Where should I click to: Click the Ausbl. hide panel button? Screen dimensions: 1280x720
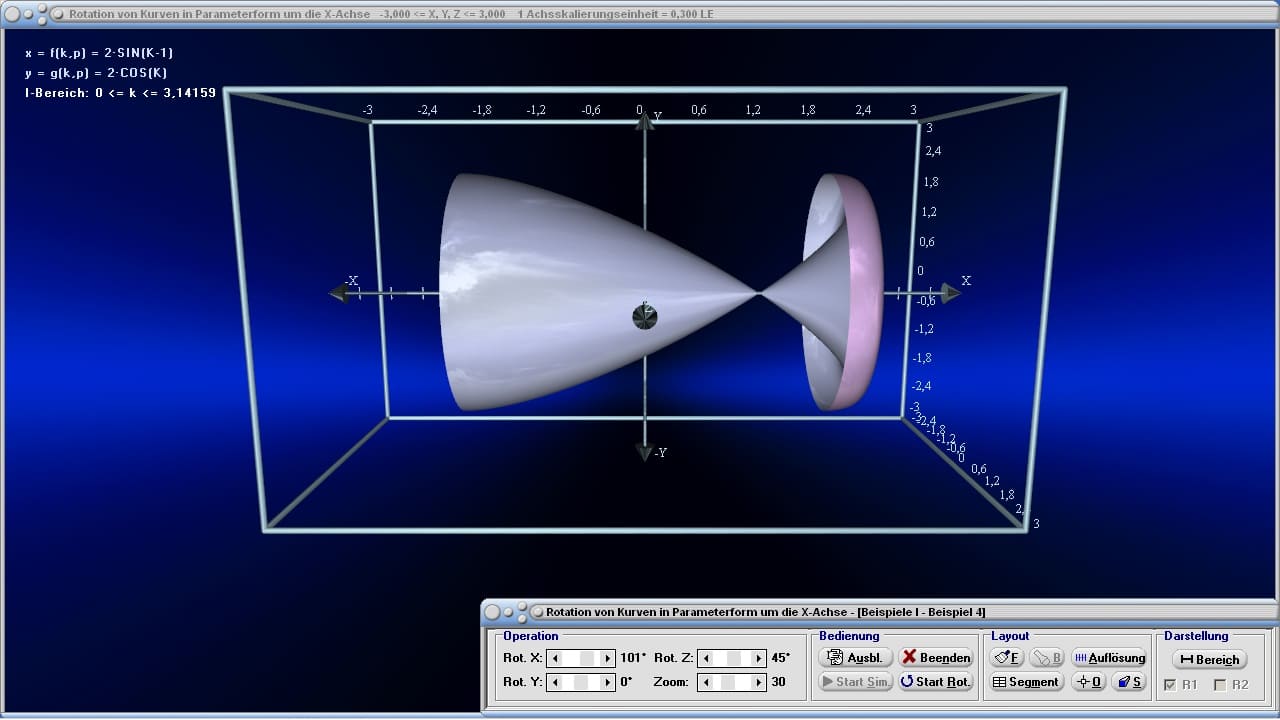tap(855, 657)
